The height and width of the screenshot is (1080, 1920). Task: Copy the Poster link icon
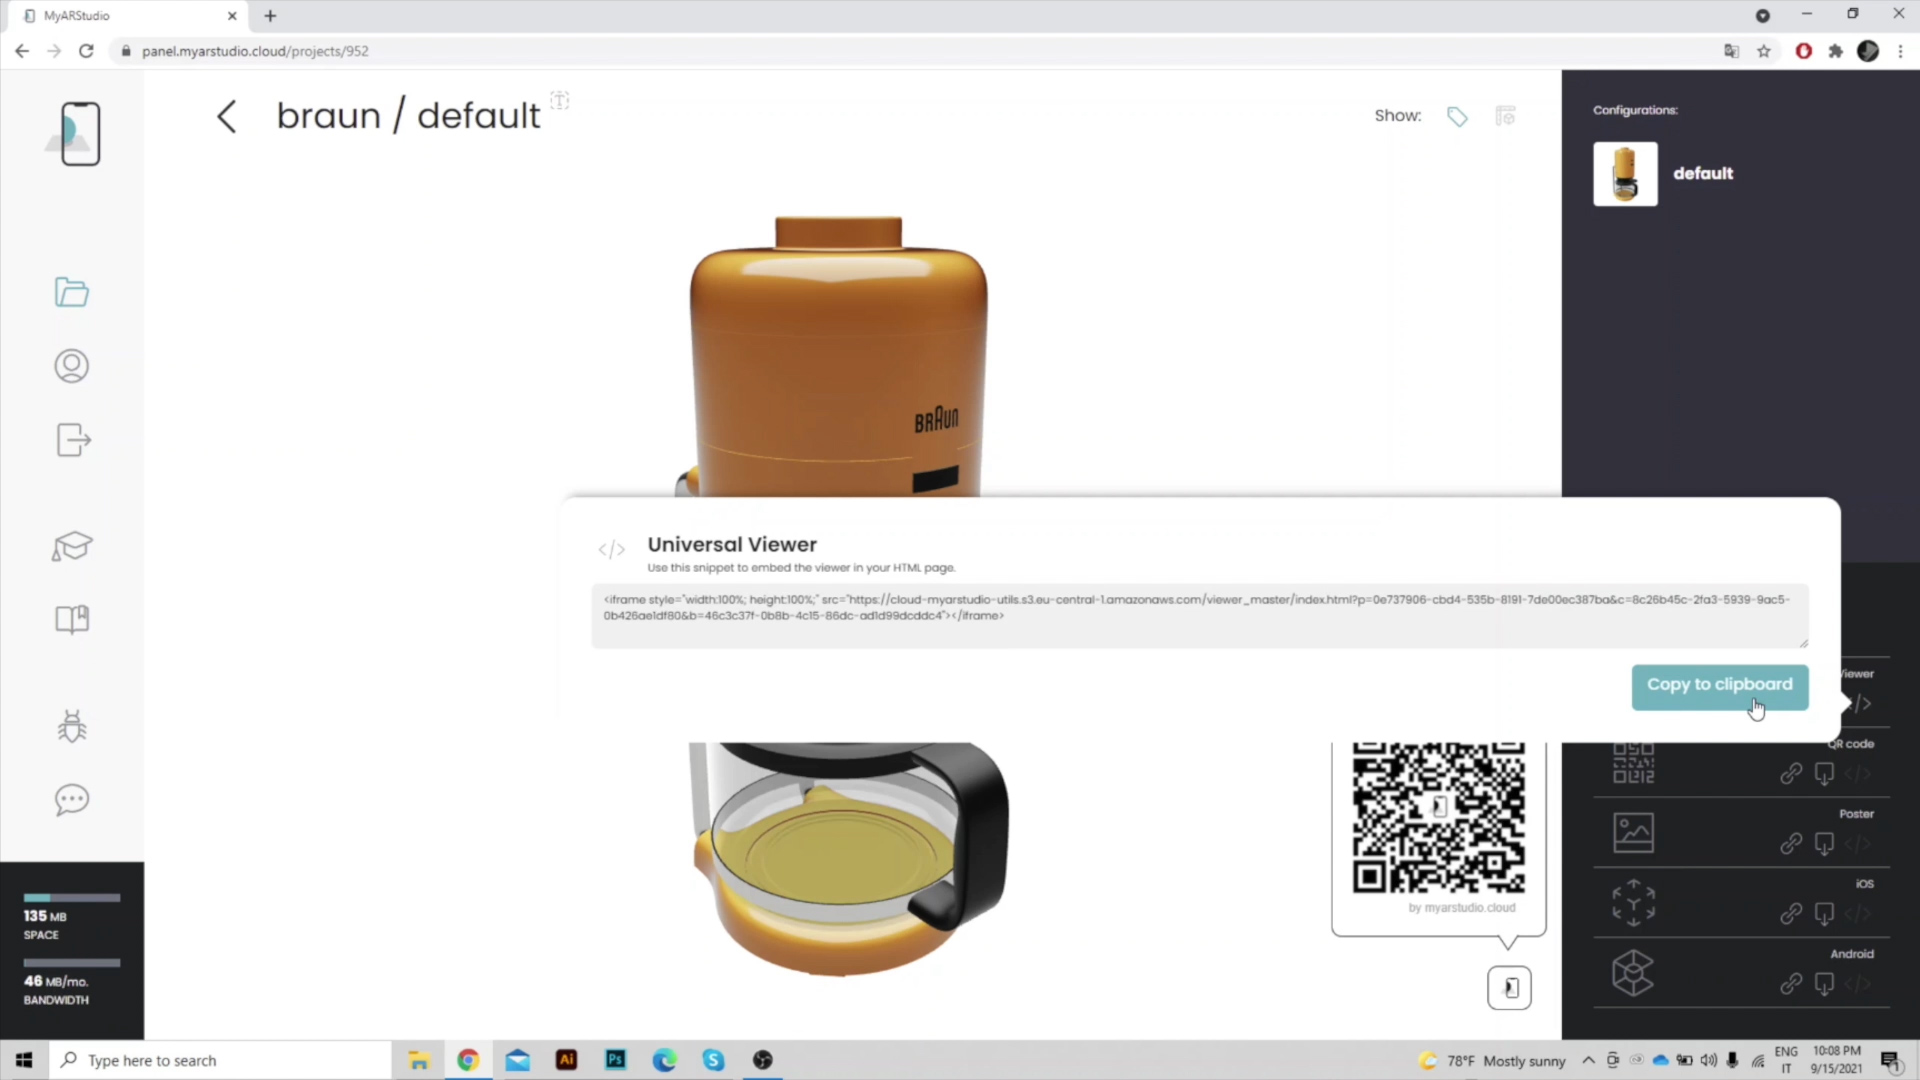(x=1791, y=843)
